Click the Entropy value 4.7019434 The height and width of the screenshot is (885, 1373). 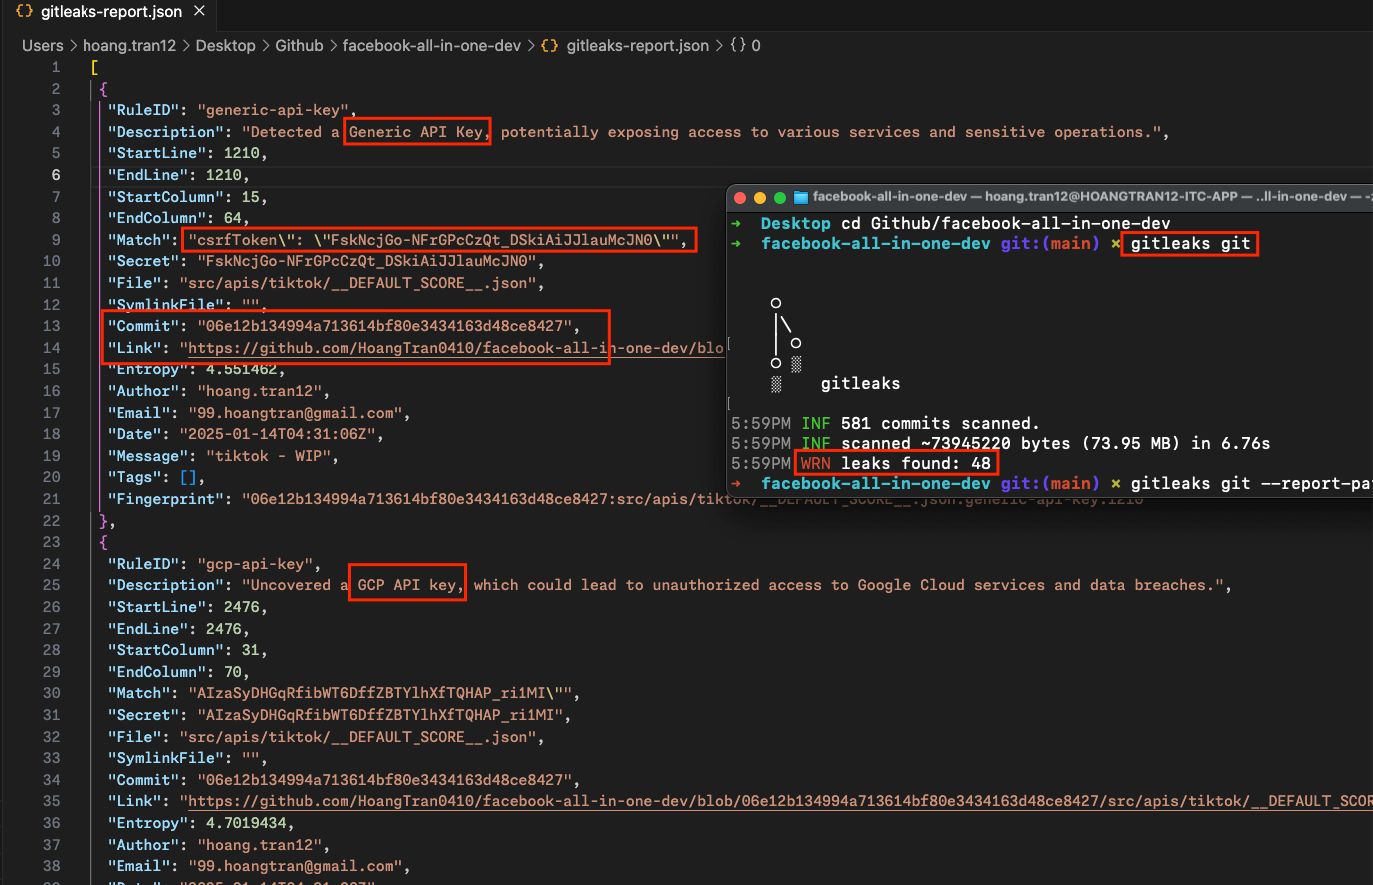pyautogui.click(x=246, y=823)
